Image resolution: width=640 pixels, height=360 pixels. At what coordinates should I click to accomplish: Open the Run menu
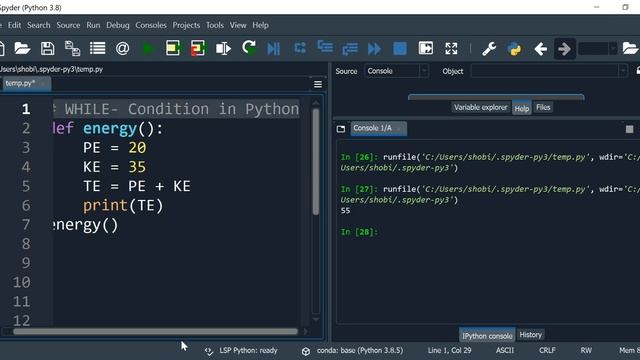tap(93, 25)
